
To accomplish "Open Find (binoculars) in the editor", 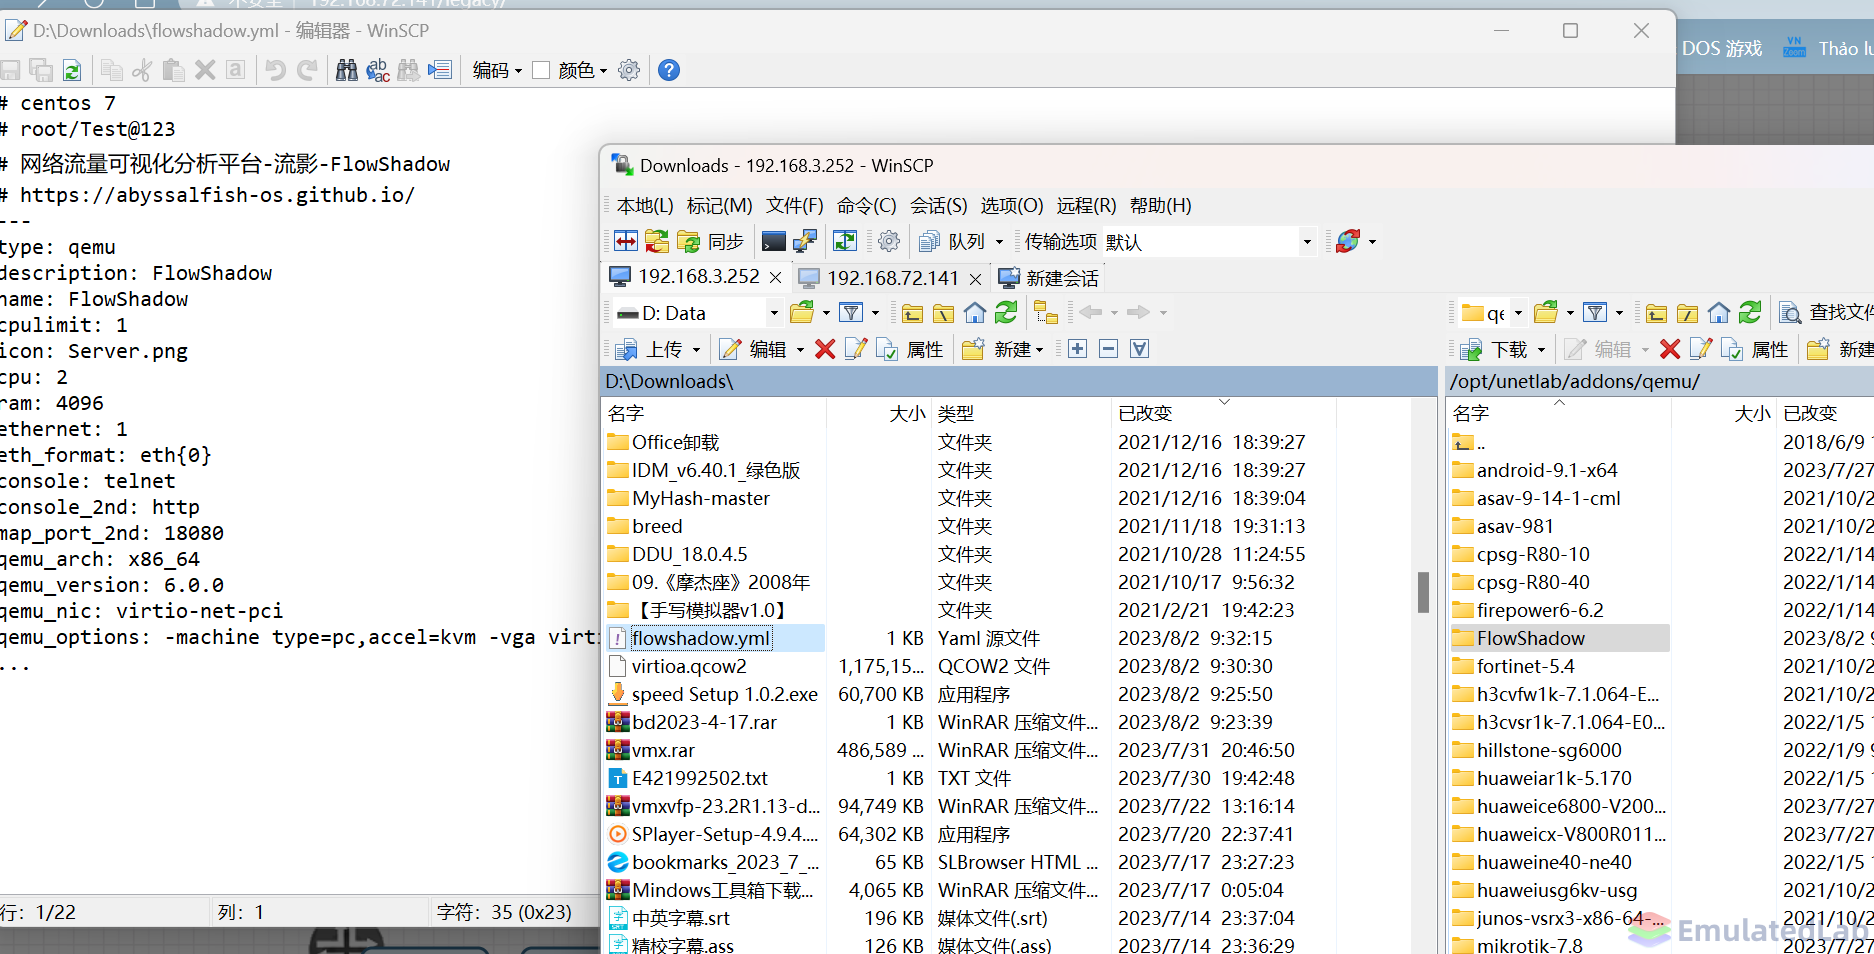I will pyautogui.click(x=346, y=70).
